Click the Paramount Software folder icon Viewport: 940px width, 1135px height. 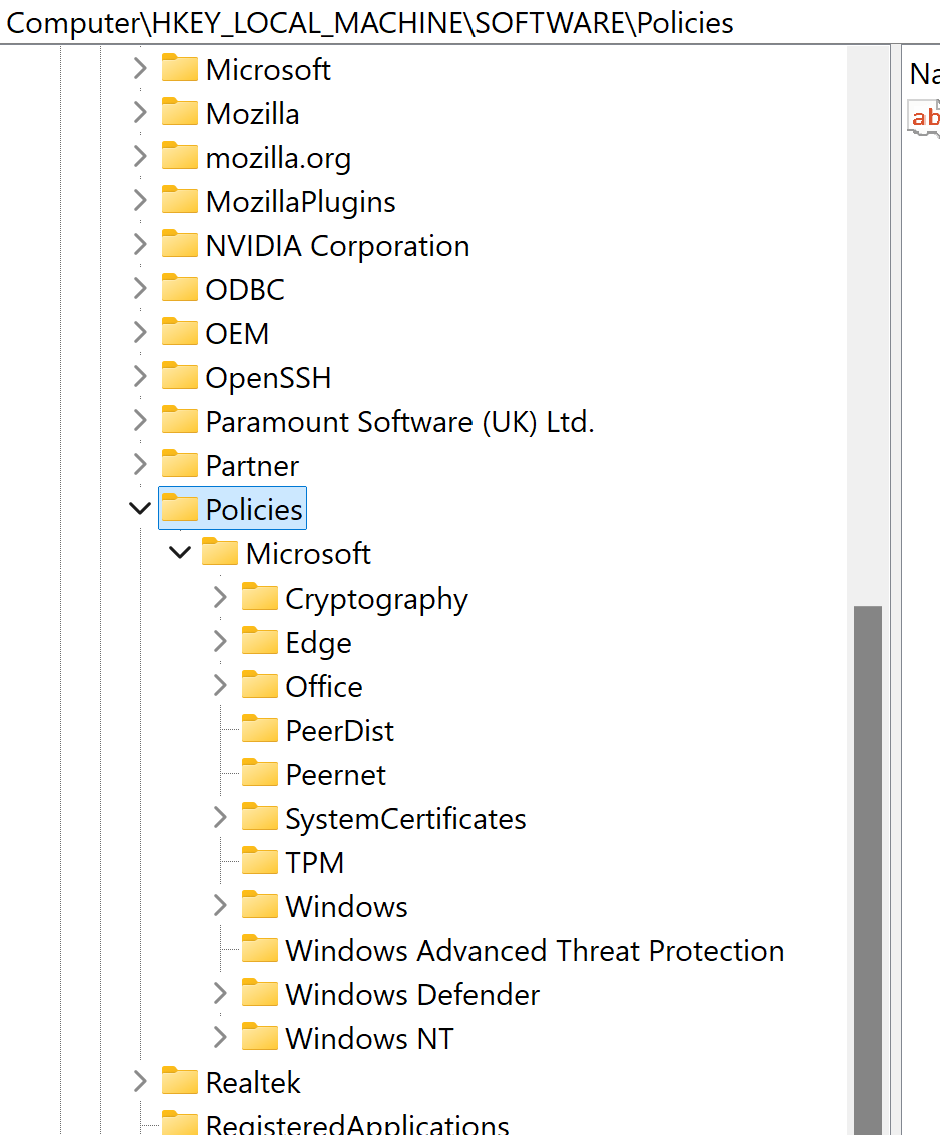point(179,421)
